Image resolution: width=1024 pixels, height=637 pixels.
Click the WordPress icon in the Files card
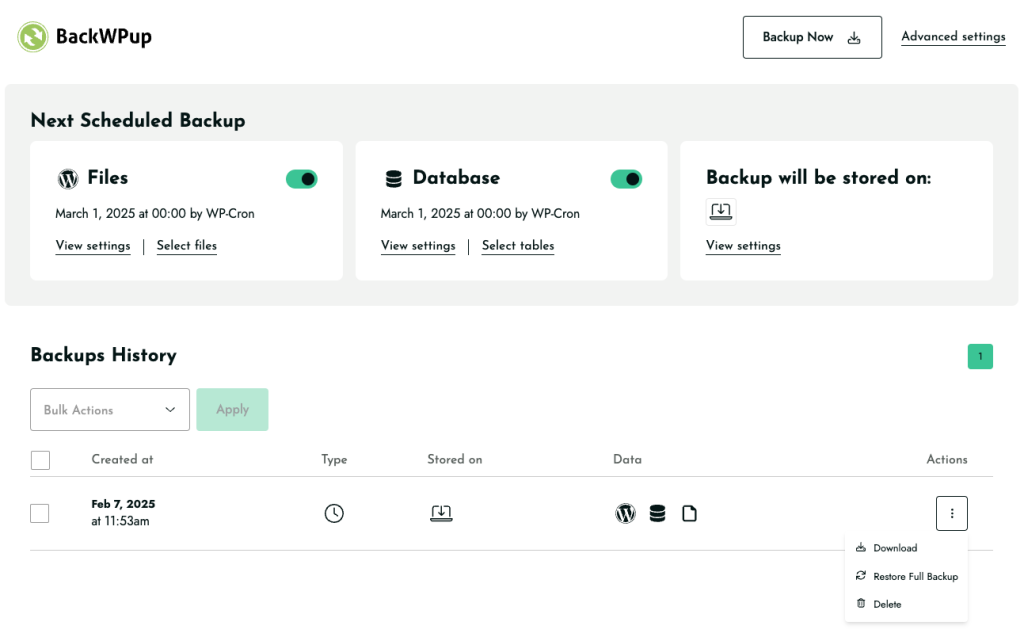tap(66, 178)
